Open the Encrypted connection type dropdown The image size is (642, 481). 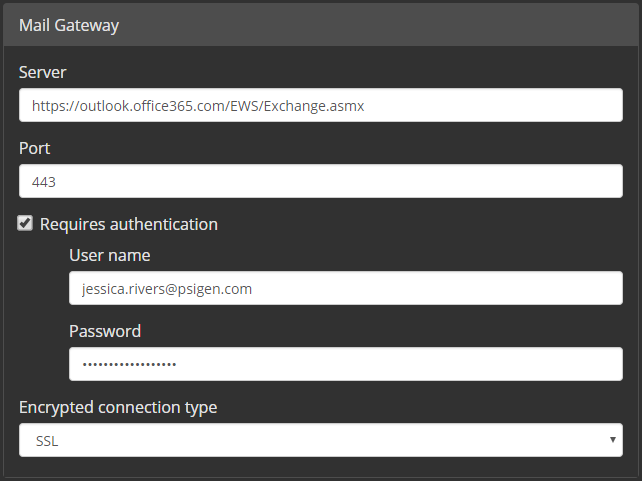click(321, 440)
